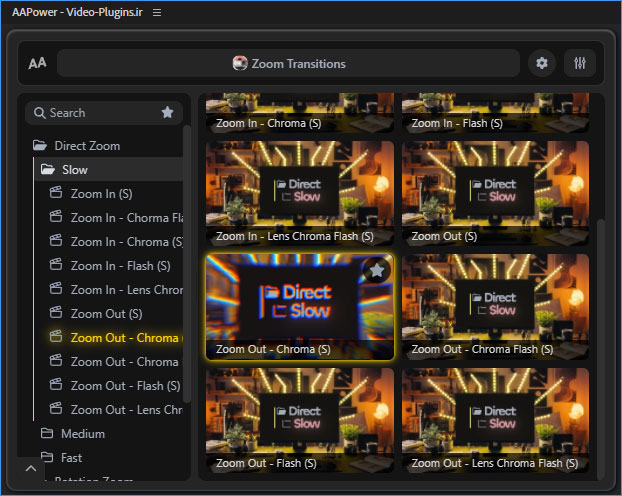This screenshot has height=496, width=622.
Task: Click clapperboard icon beside Zoom In (S)
Action: coord(56,193)
